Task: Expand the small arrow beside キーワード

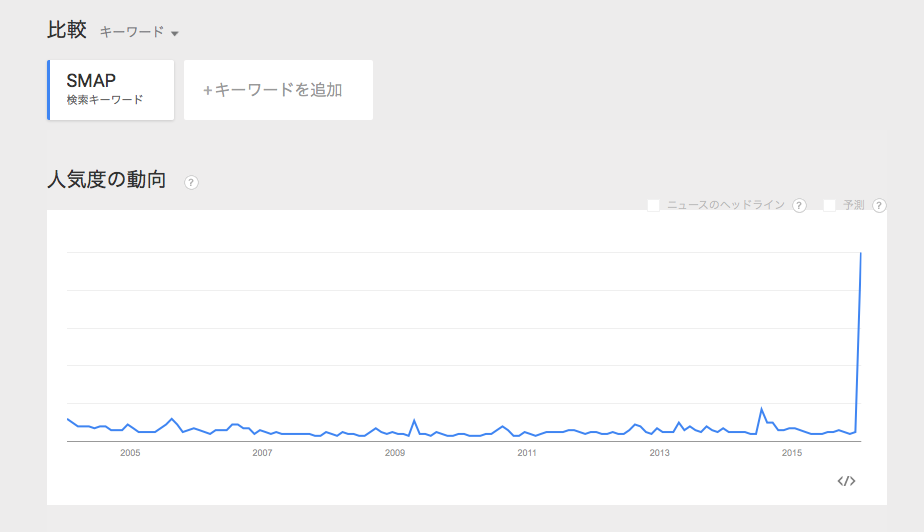Action: point(174,34)
